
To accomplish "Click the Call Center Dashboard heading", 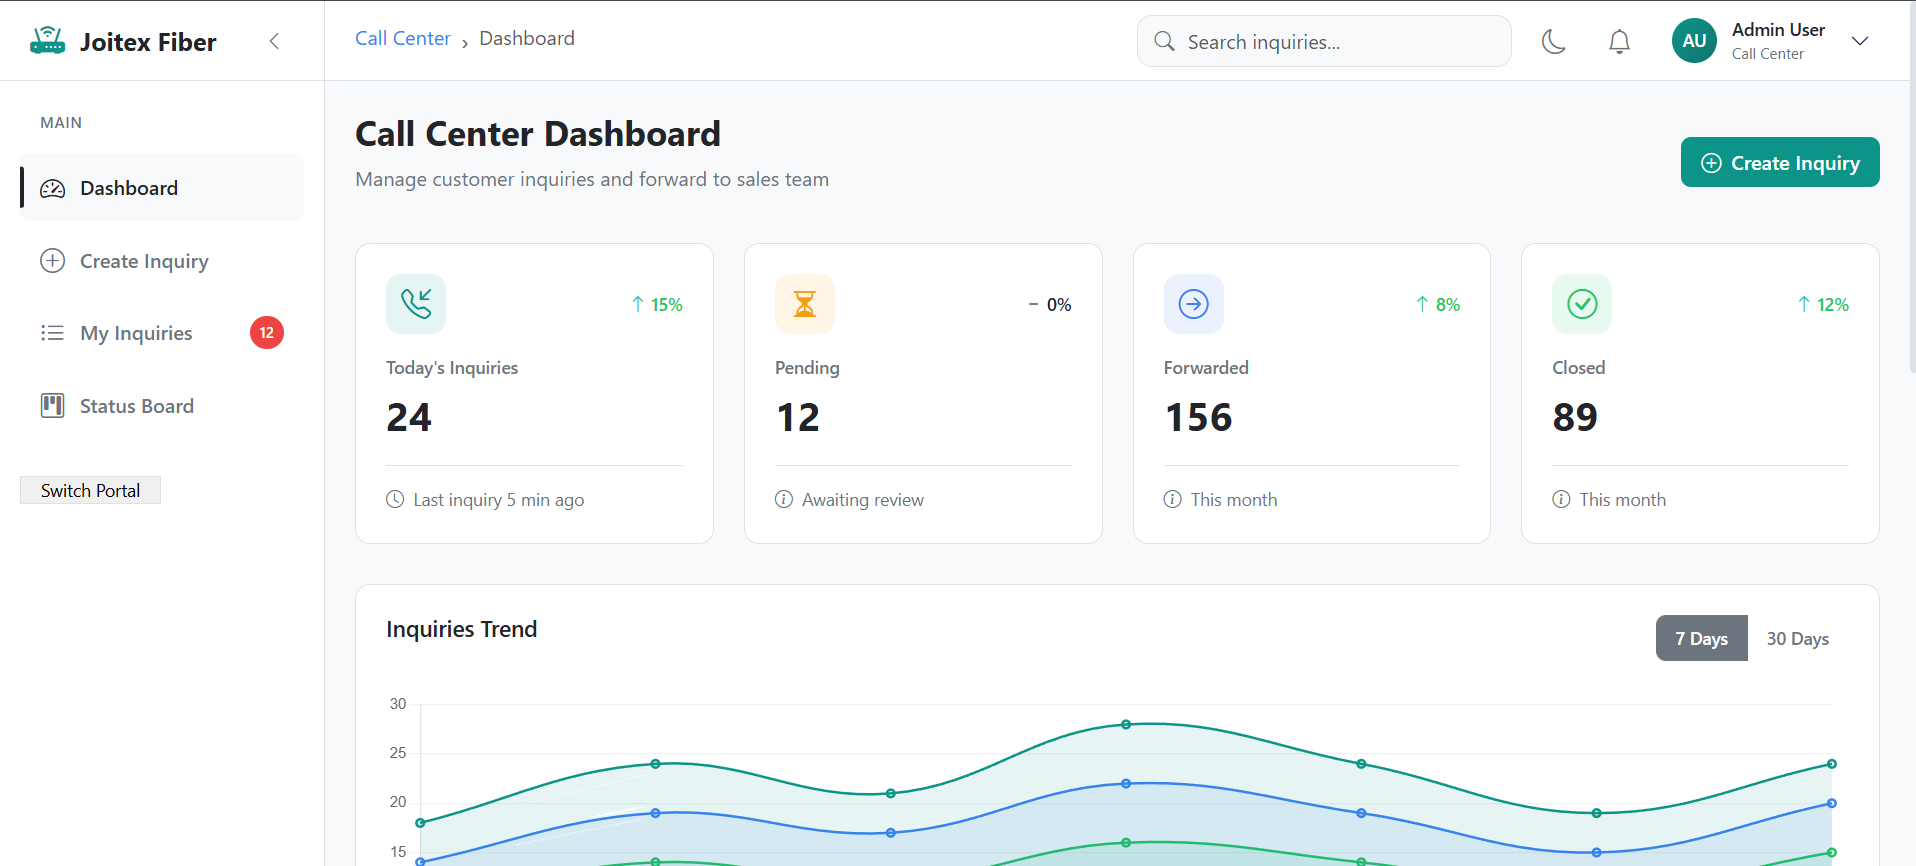I will click(538, 134).
